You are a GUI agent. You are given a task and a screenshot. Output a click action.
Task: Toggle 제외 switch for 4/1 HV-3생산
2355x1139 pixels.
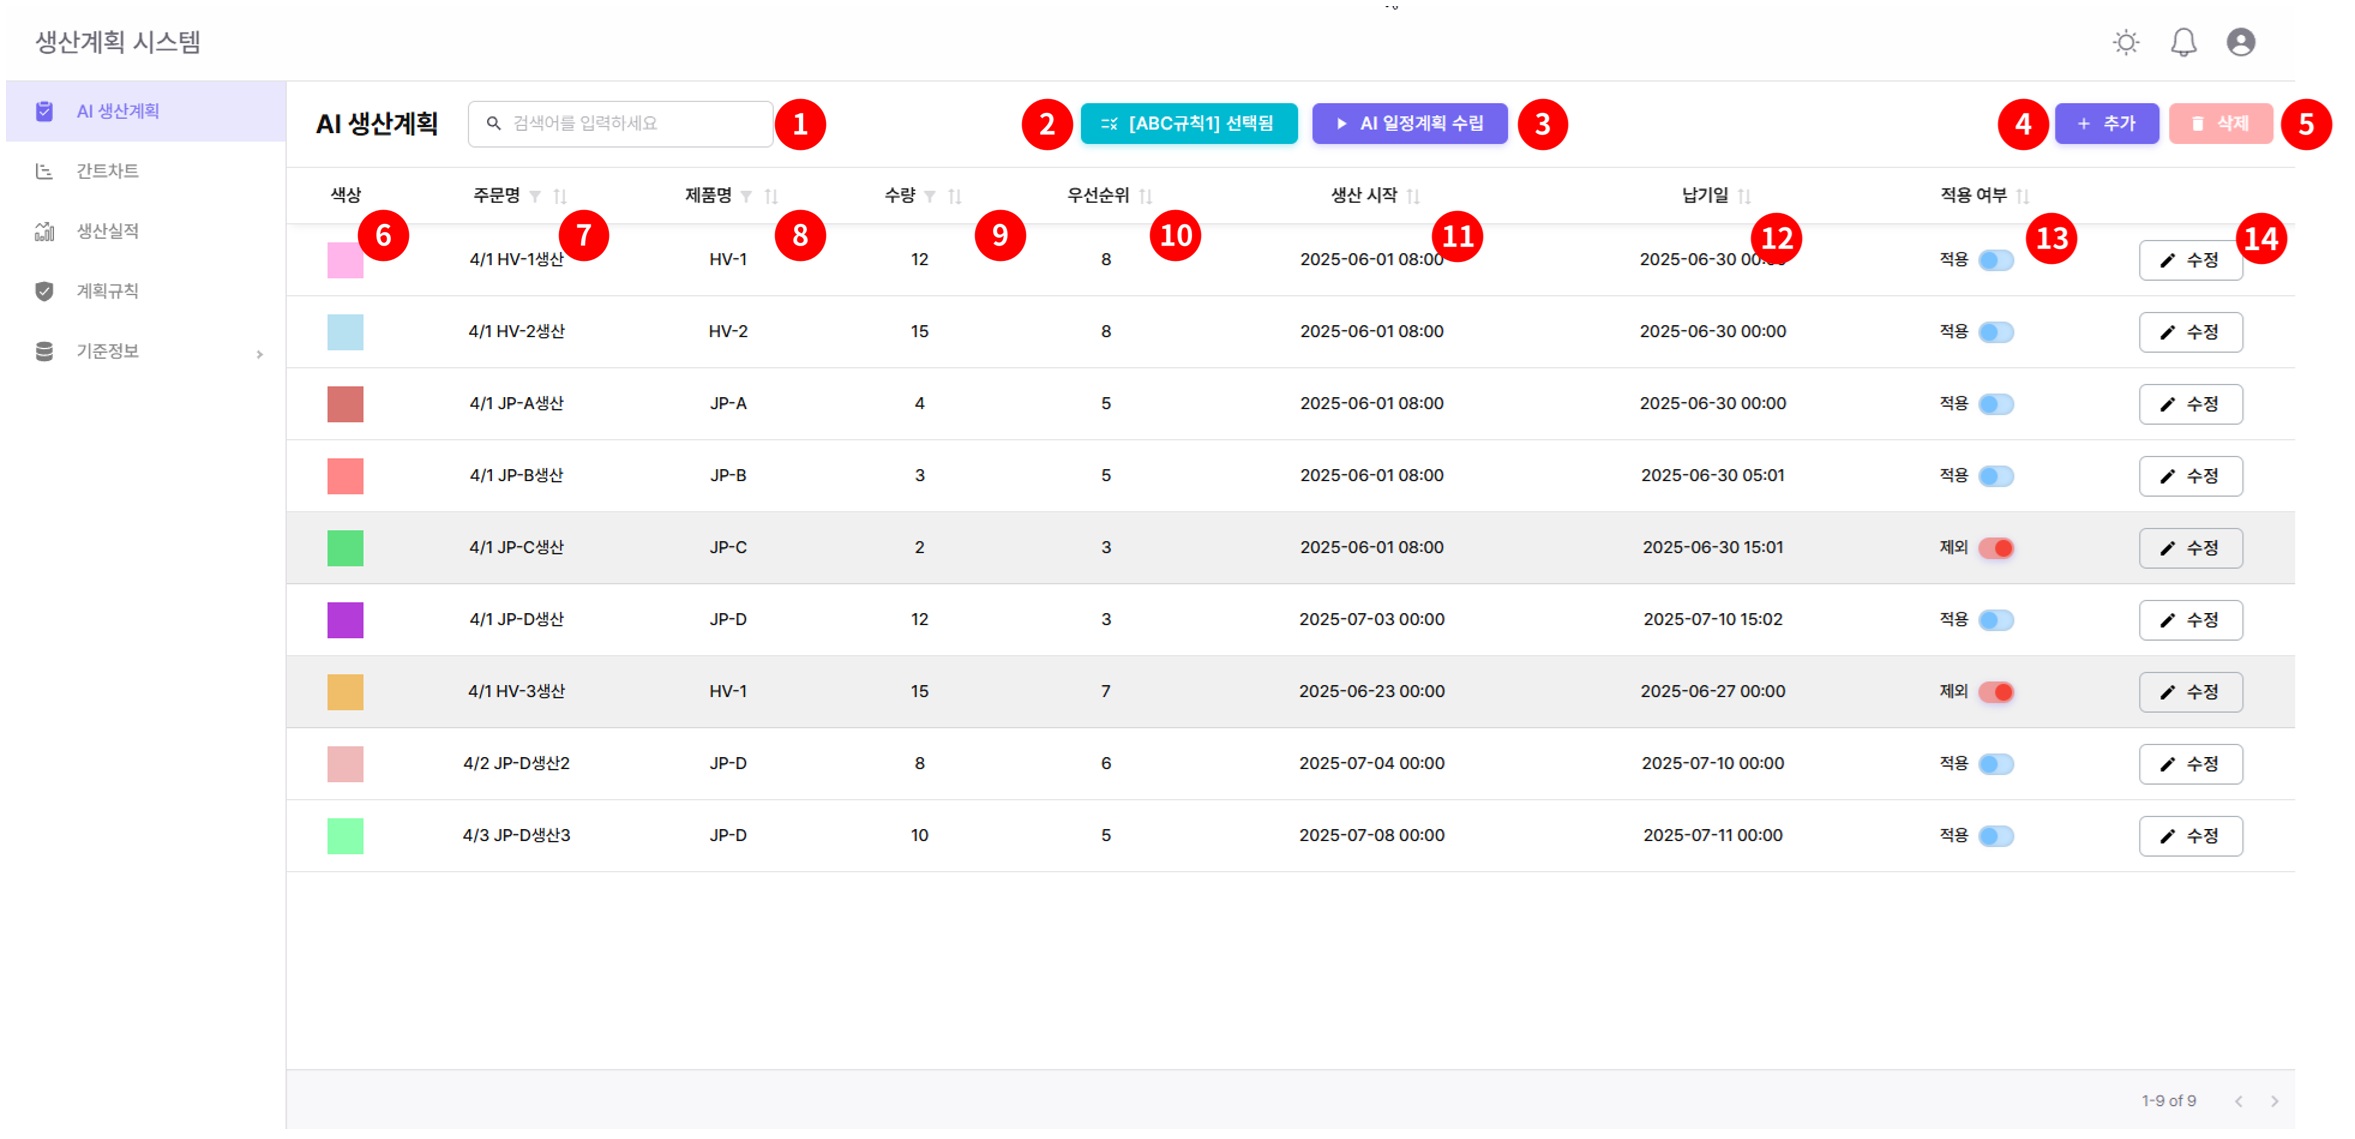pyautogui.click(x=1995, y=692)
